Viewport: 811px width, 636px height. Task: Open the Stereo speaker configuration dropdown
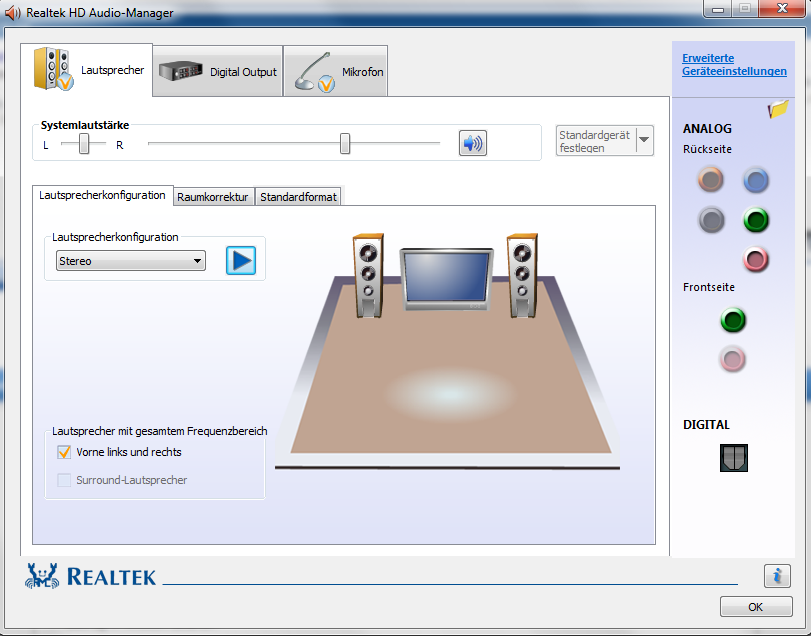pyautogui.click(x=130, y=261)
